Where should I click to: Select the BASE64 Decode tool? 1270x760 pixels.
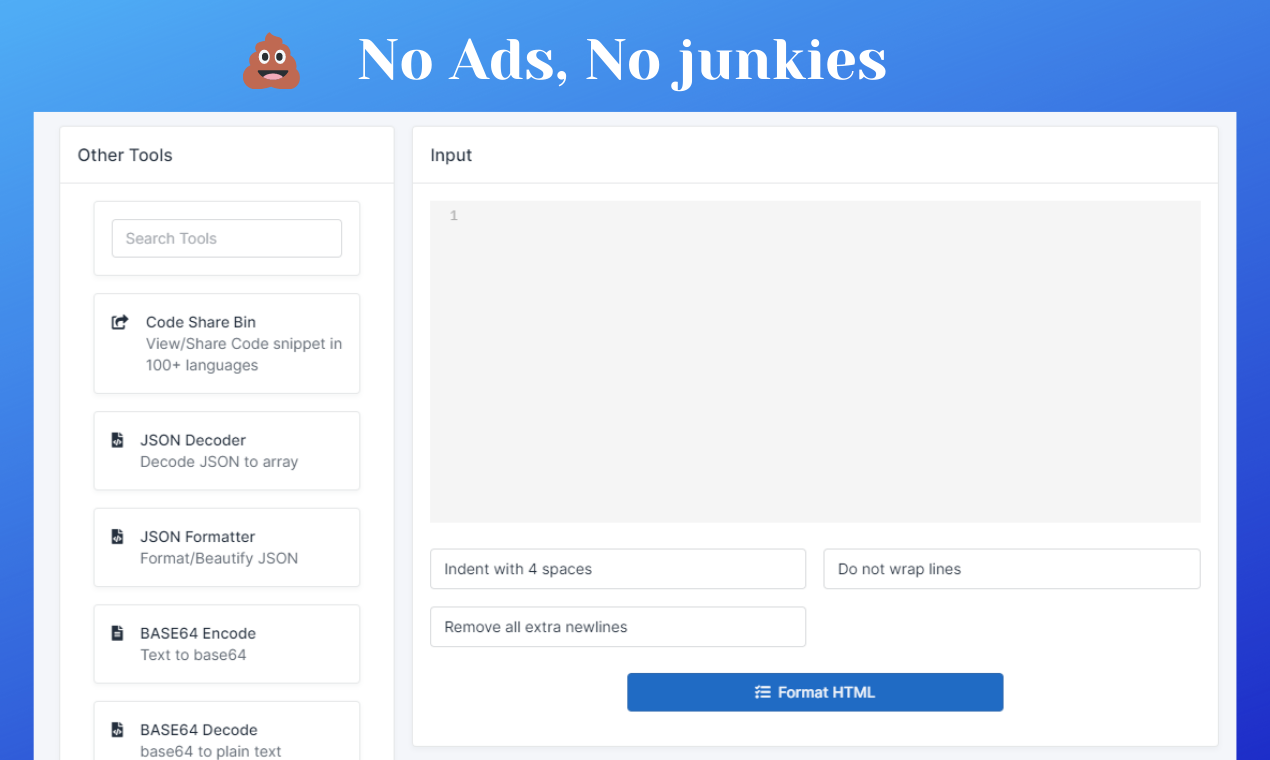coord(227,731)
